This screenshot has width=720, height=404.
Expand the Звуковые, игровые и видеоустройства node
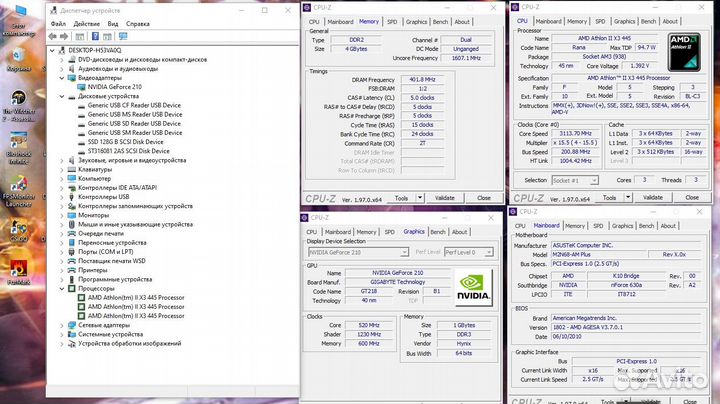(x=62, y=160)
